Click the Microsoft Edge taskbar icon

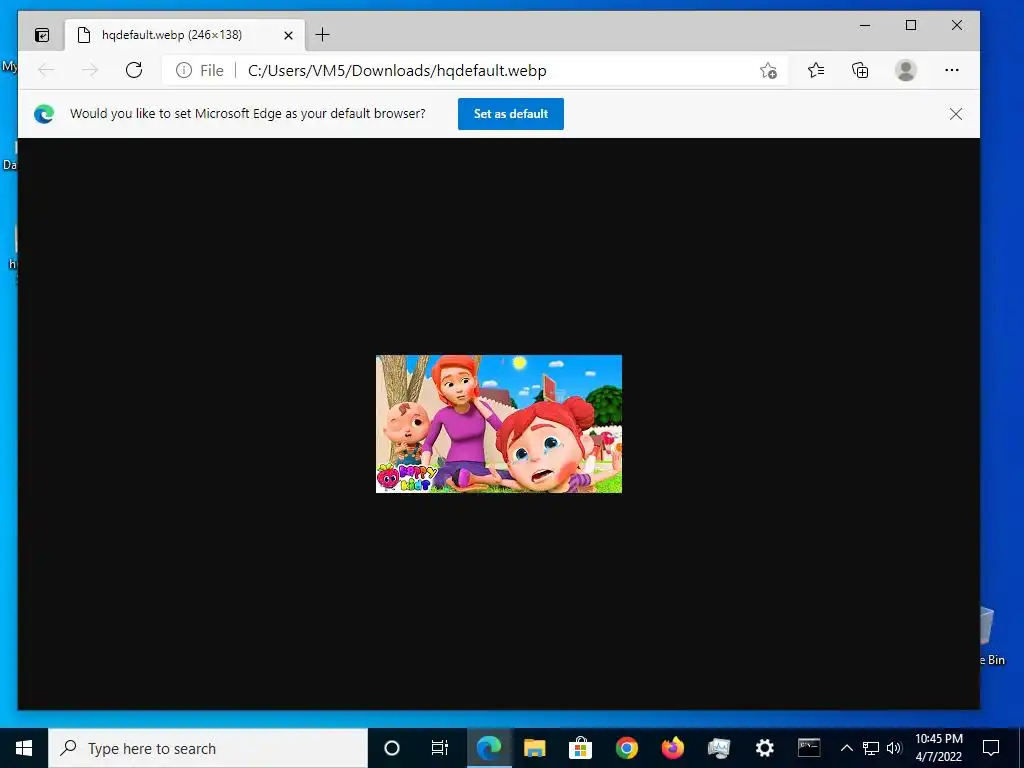(x=488, y=748)
